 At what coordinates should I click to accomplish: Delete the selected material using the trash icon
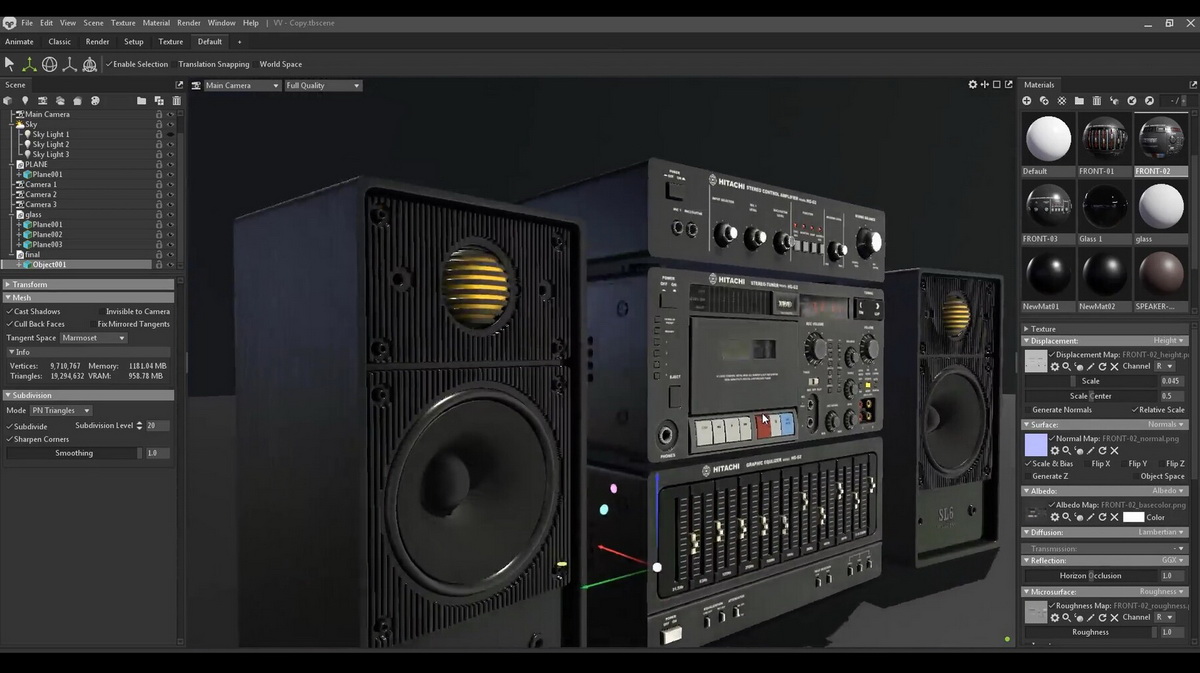click(1097, 101)
